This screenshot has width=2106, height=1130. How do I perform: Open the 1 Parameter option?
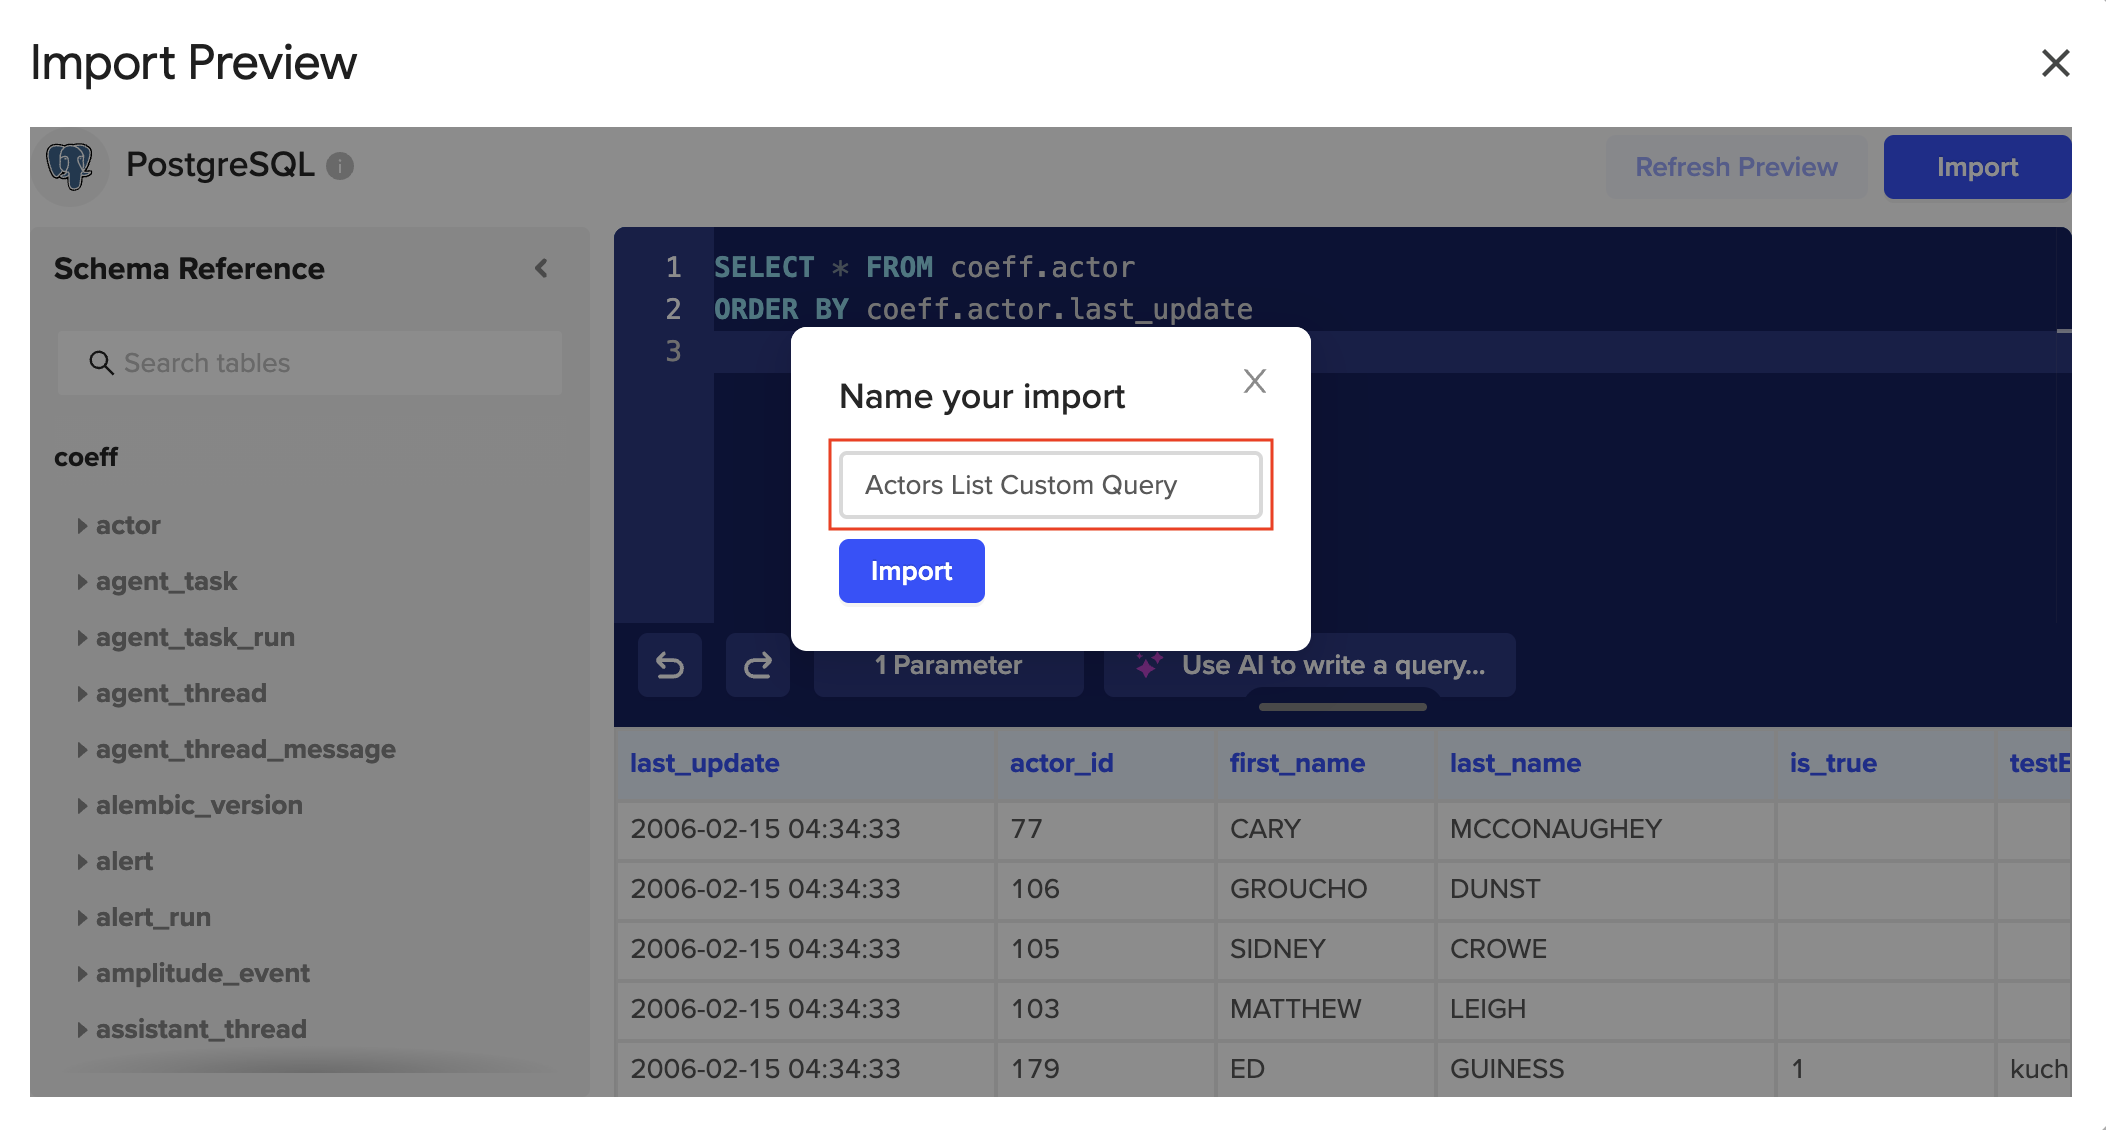point(948,665)
